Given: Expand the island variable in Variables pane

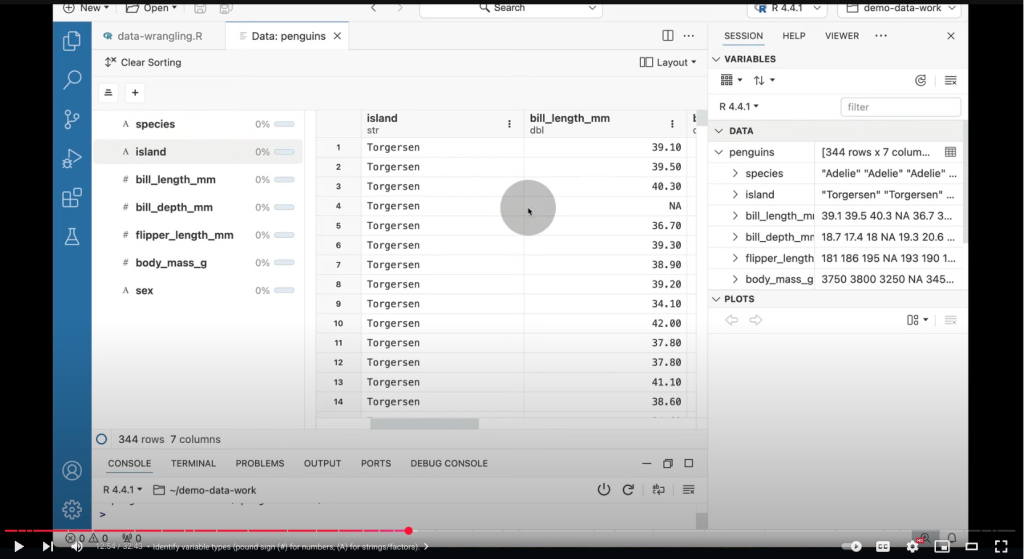Looking at the screenshot, I should coord(735,195).
